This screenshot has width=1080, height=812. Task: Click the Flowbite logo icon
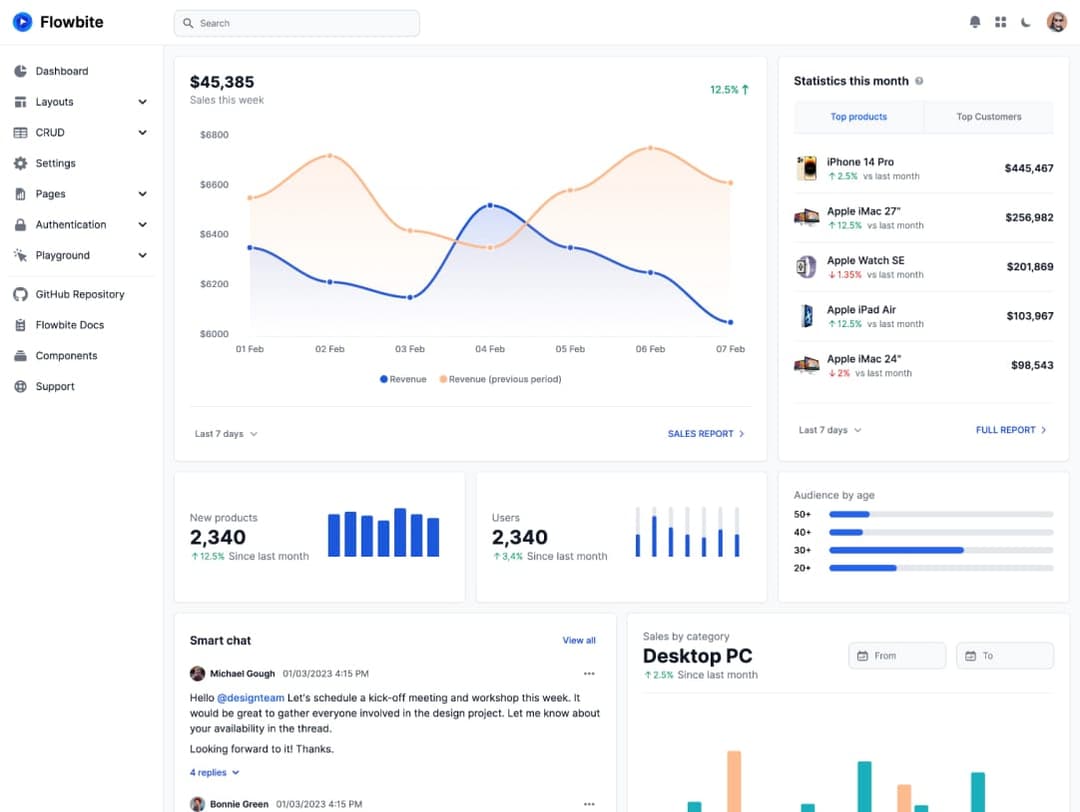[x=22, y=22]
